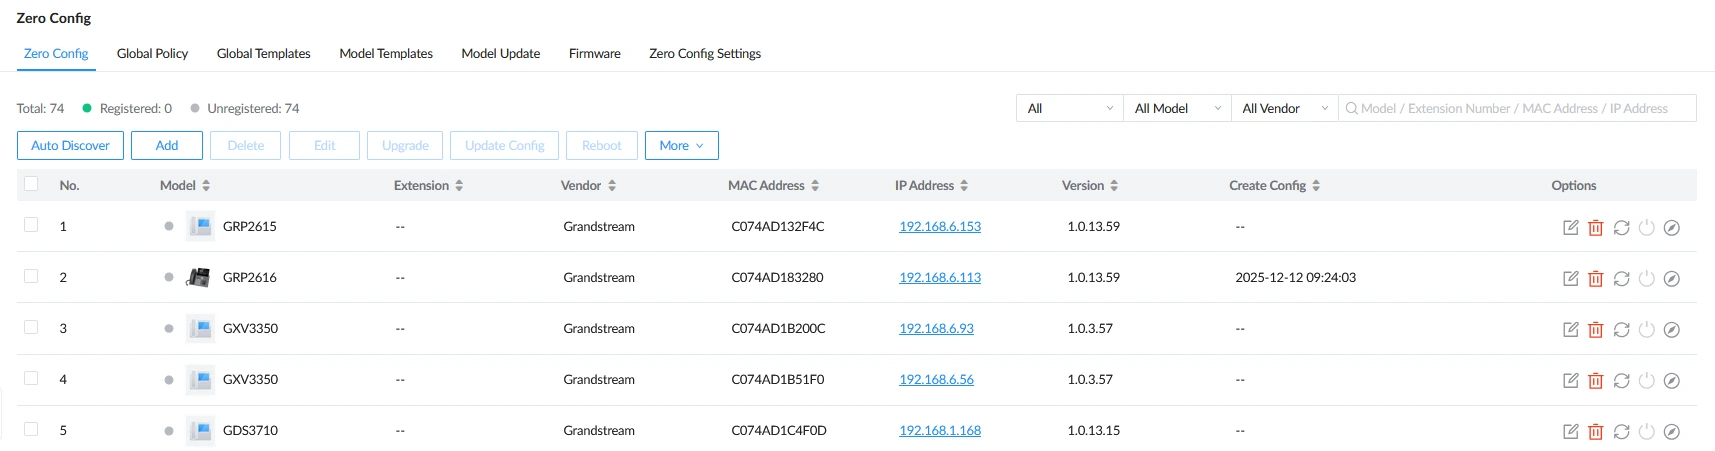Tick the select-all checkbox in table header

pyautogui.click(x=31, y=184)
